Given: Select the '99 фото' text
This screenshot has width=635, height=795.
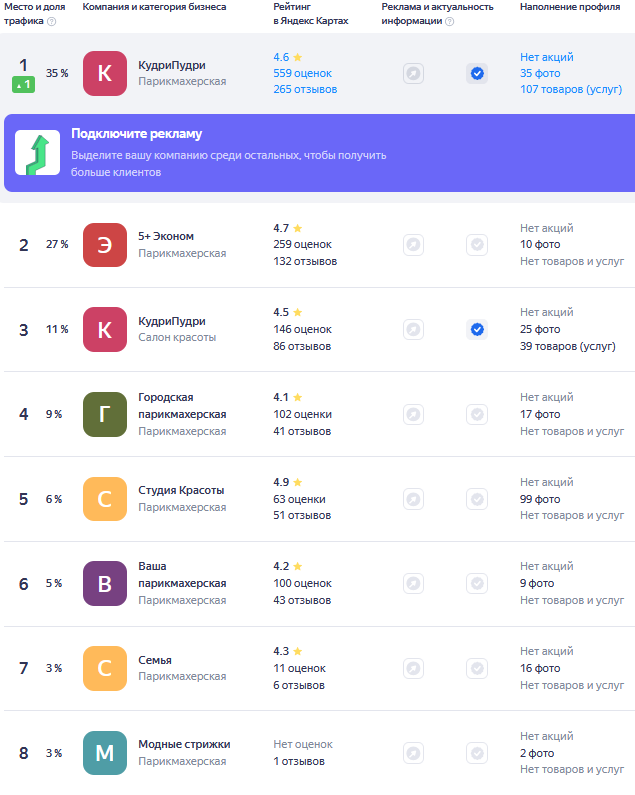Looking at the screenshot, I should pyautogui.click(x=540, y=499).
